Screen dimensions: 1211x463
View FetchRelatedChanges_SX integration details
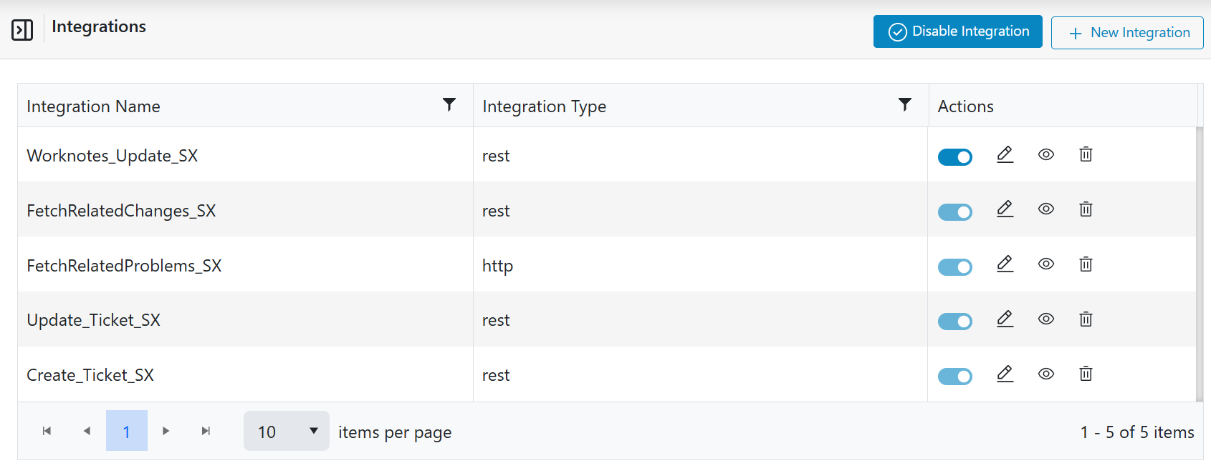(1046, 210)
